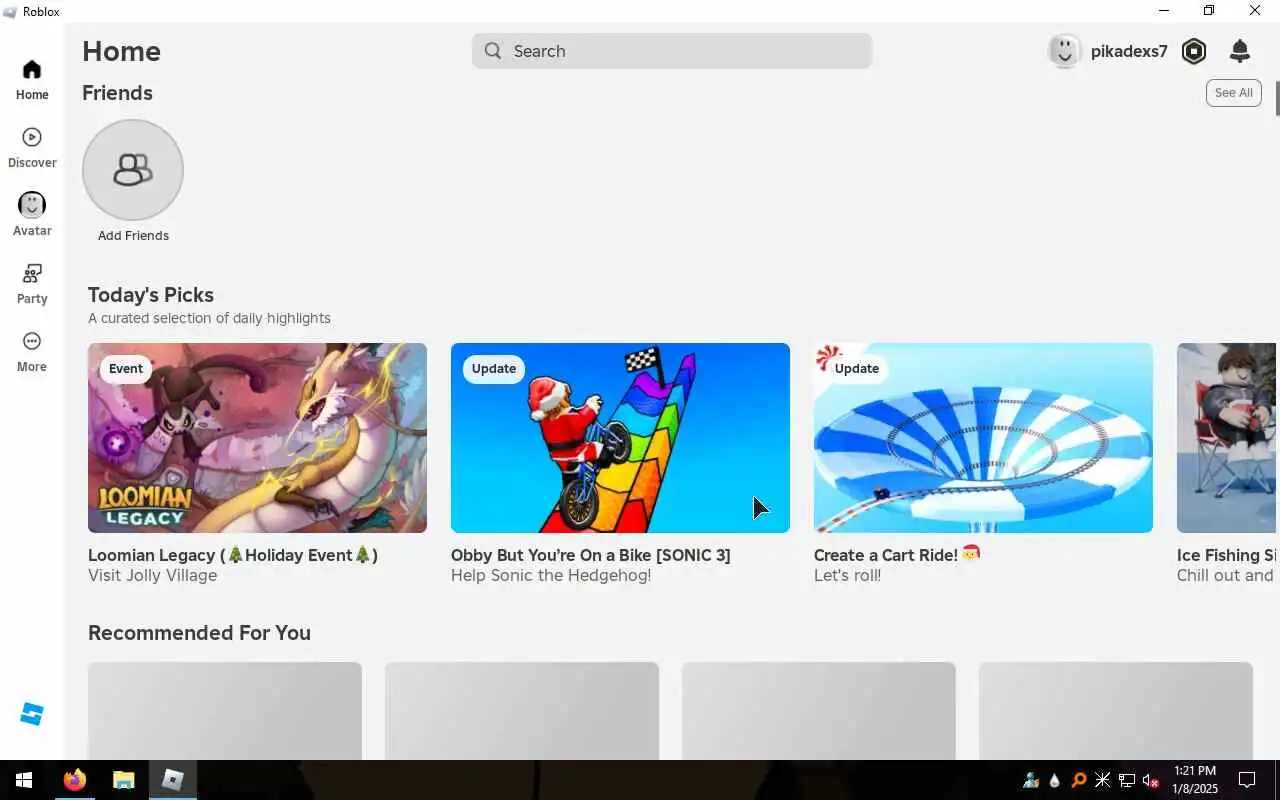Open the notifications bell
The width and height of the screenshot is (1280, 800).
click(1240, 51)
